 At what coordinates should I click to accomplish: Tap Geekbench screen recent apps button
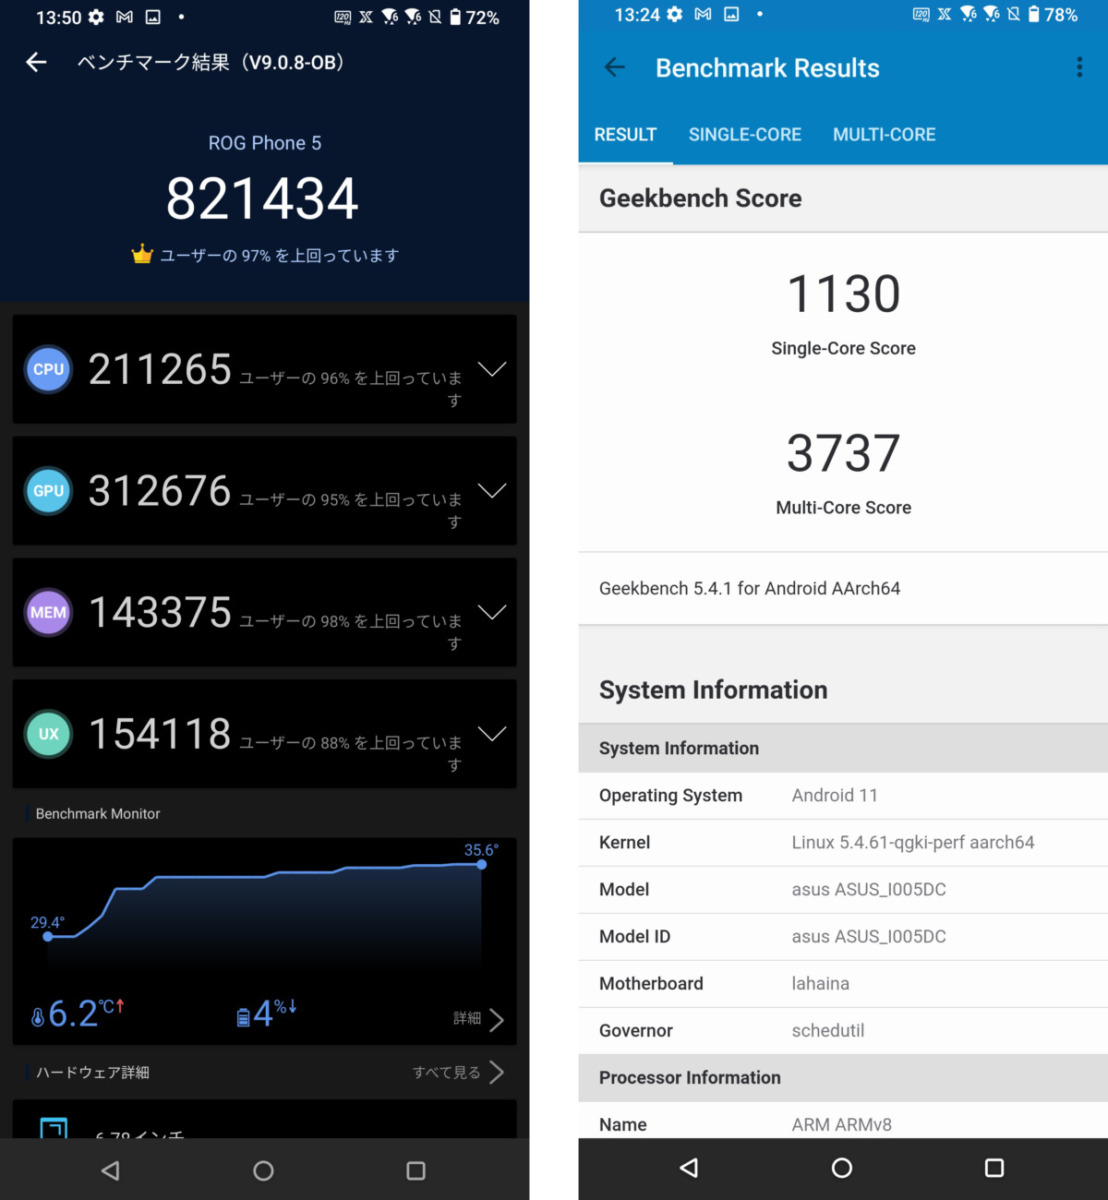point(994,1167)
